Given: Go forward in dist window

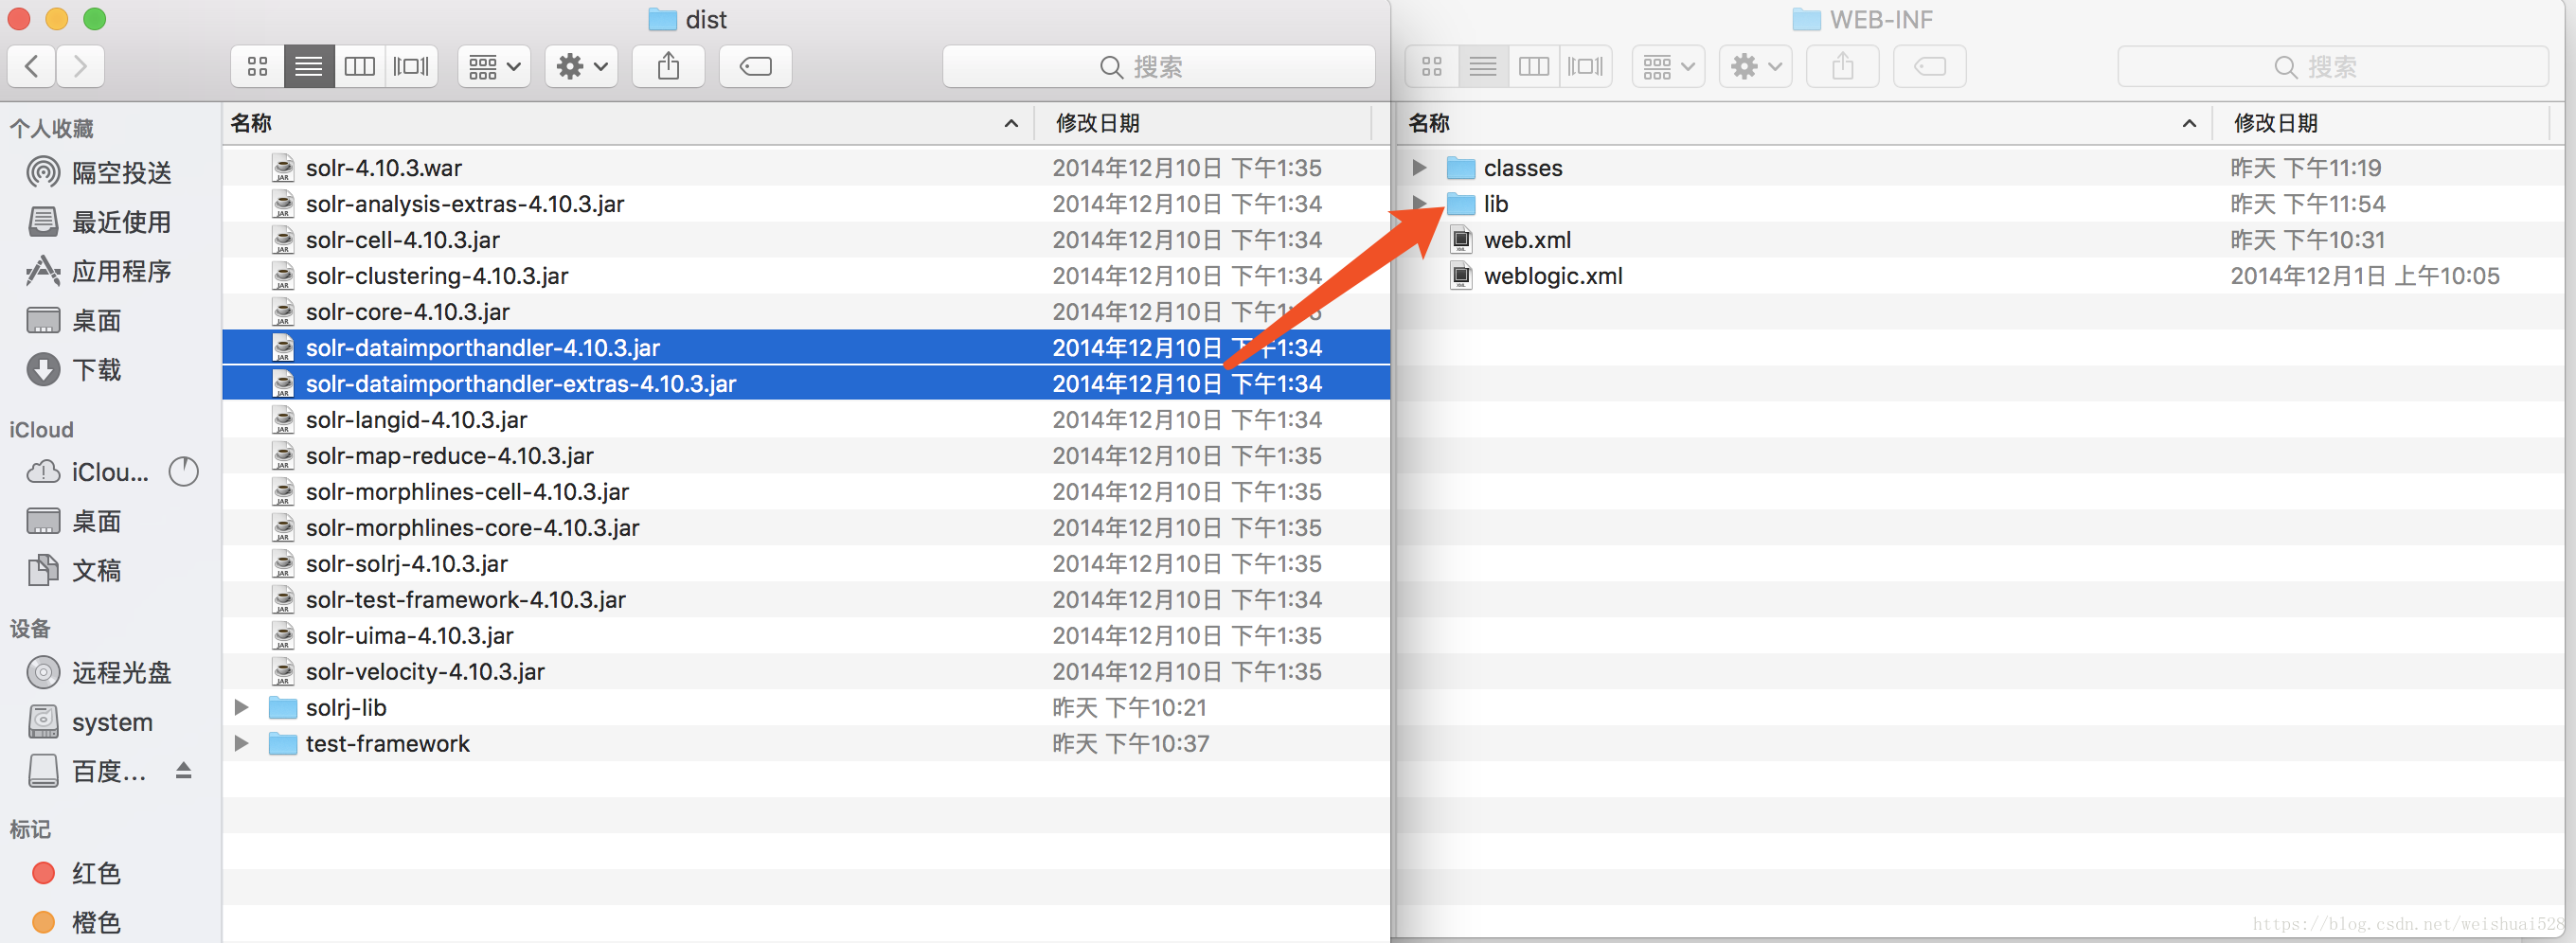Looking at the screenshot, I should coord(81,67).
